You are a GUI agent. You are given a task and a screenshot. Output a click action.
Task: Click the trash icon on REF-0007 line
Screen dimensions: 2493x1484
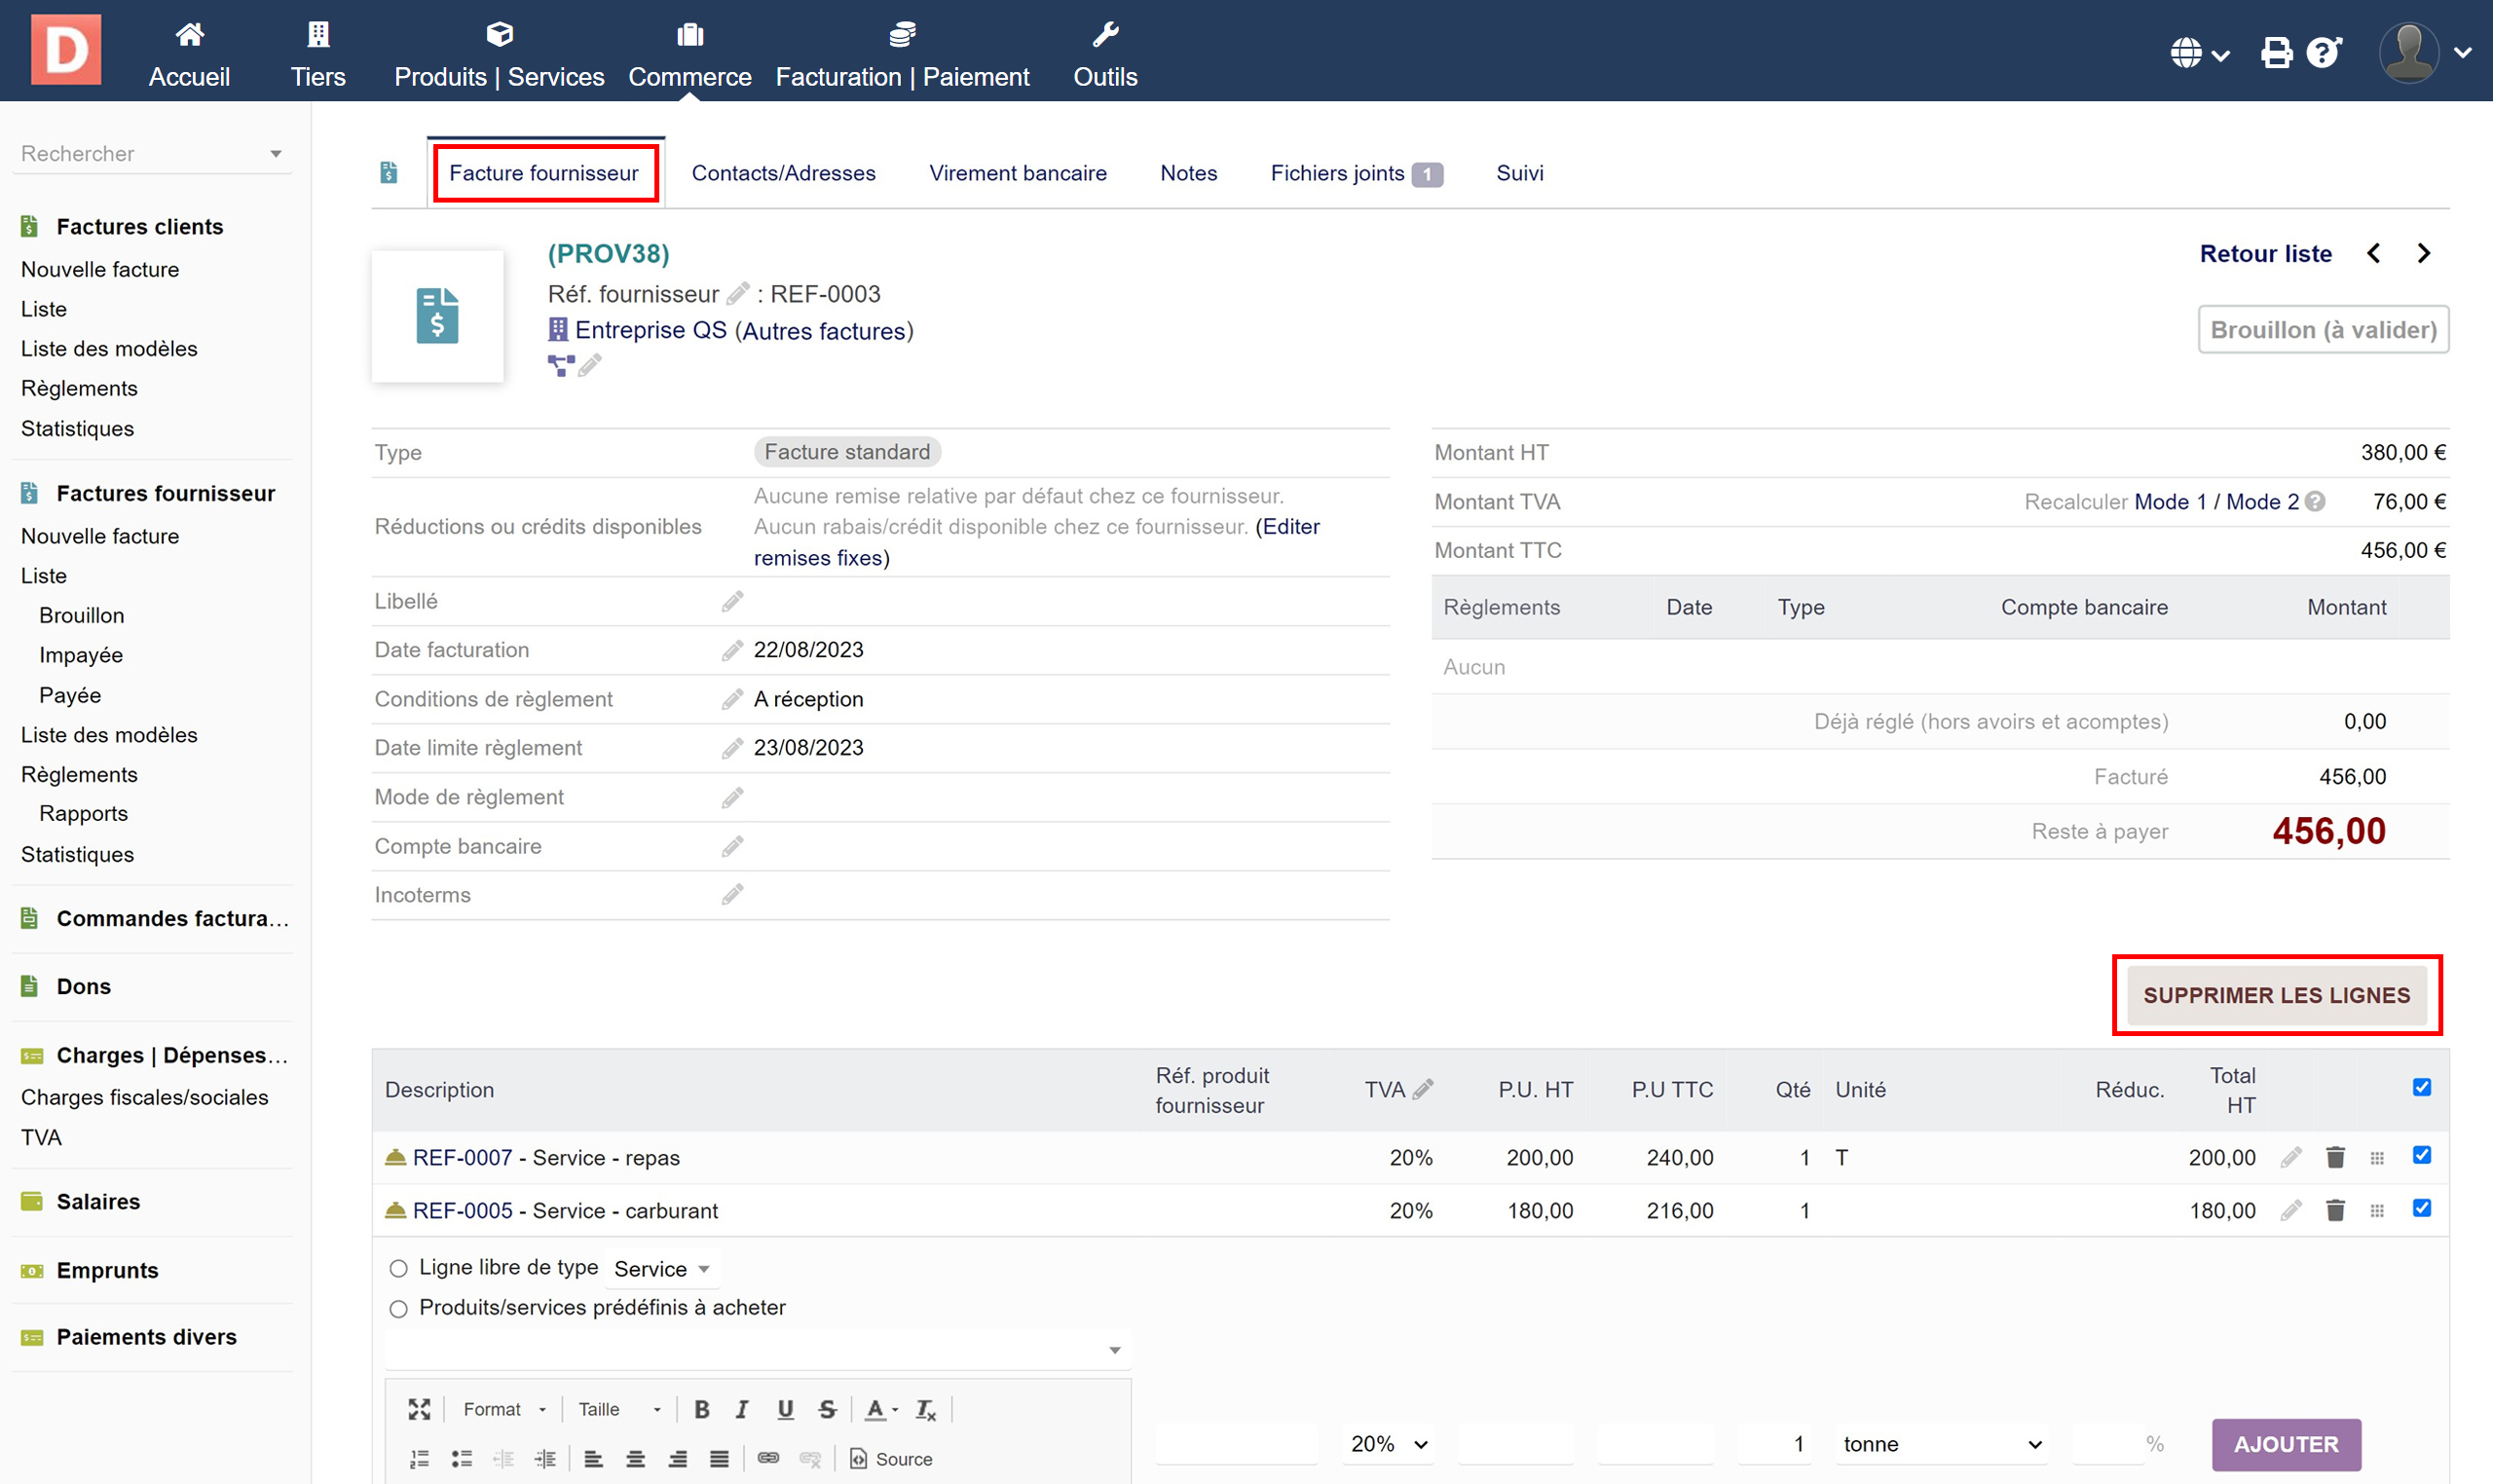[x=2335, y=1157]
